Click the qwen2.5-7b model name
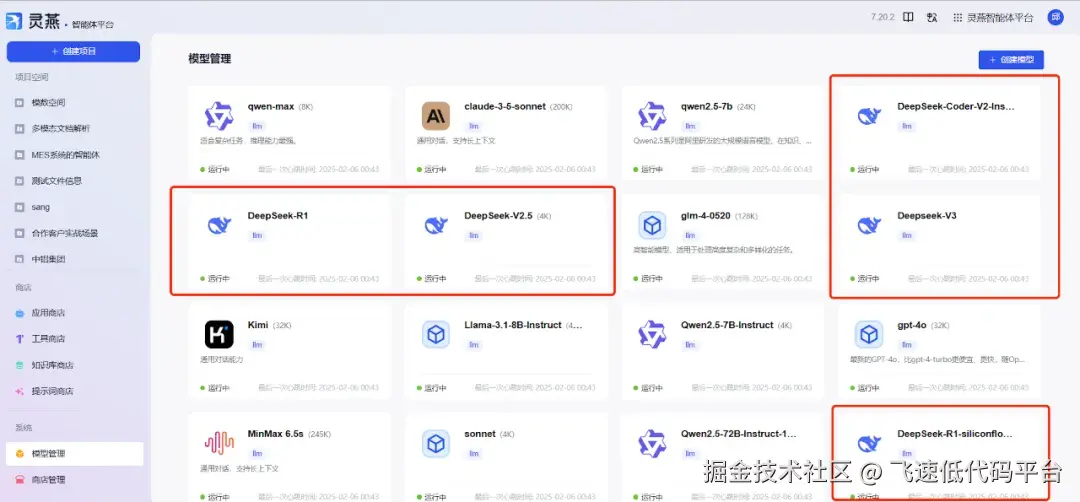1080x502 pixels. click(x=707, y=107)
